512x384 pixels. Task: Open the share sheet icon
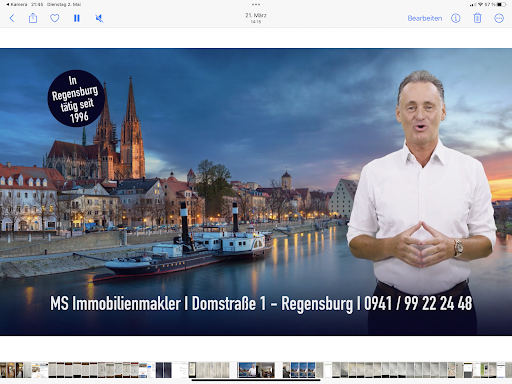[x=33, y=18]
